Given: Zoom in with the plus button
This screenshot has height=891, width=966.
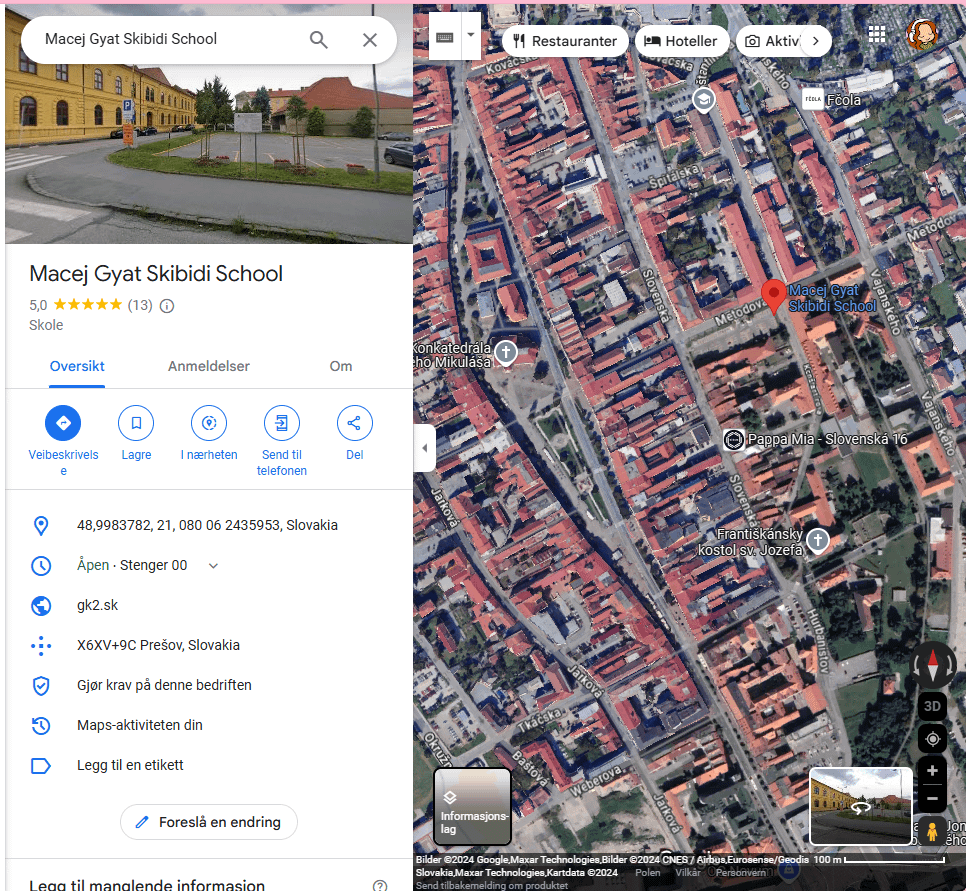Looking at the screenshot, I should 932,770.
